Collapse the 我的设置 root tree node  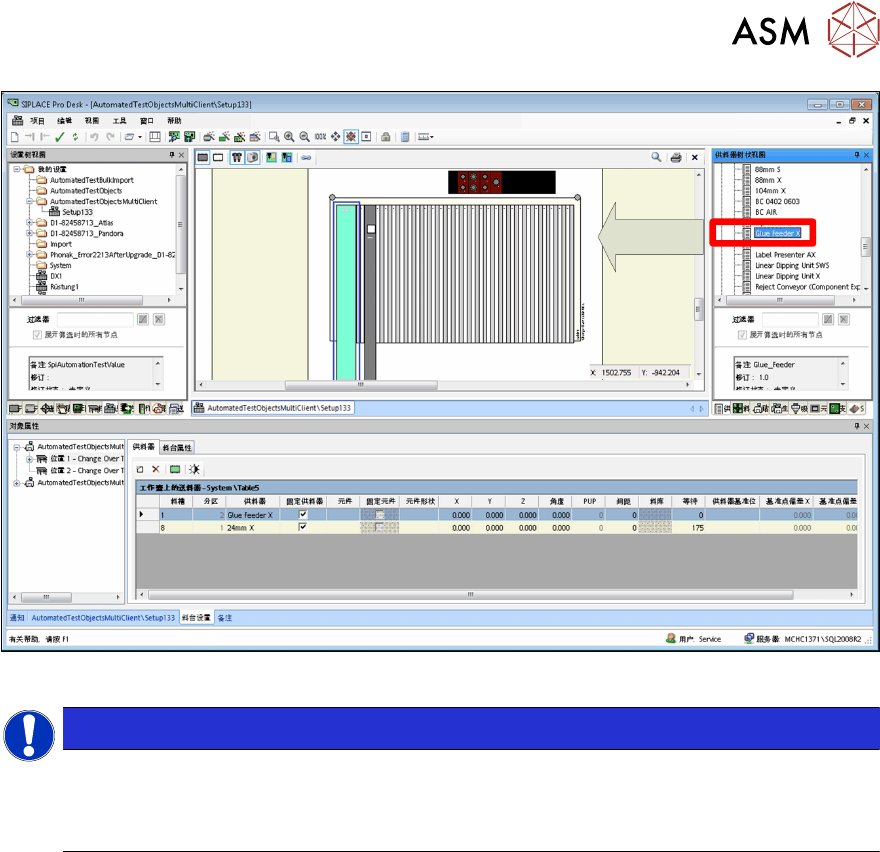pos(17,169)
